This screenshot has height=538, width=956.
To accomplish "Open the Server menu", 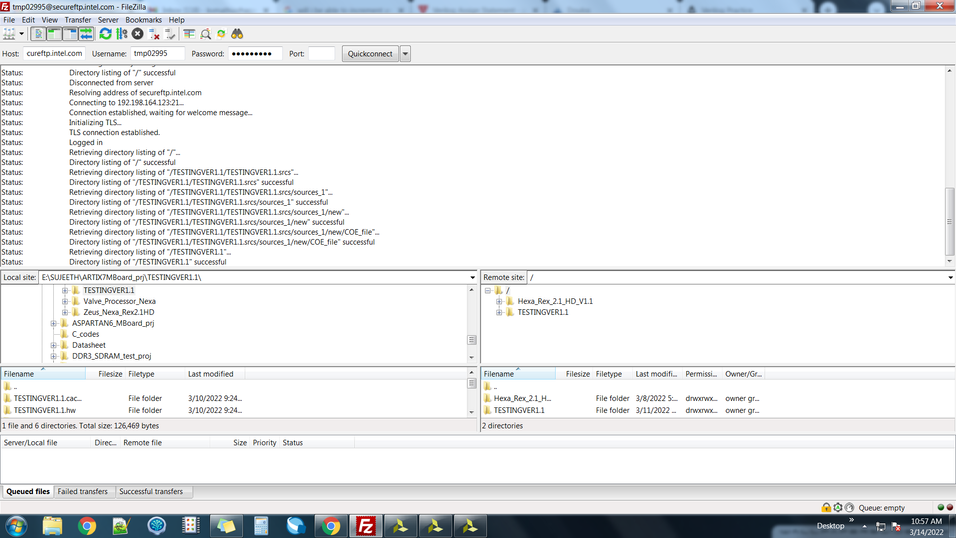I will pyautogui.click(x=108, y=20).
